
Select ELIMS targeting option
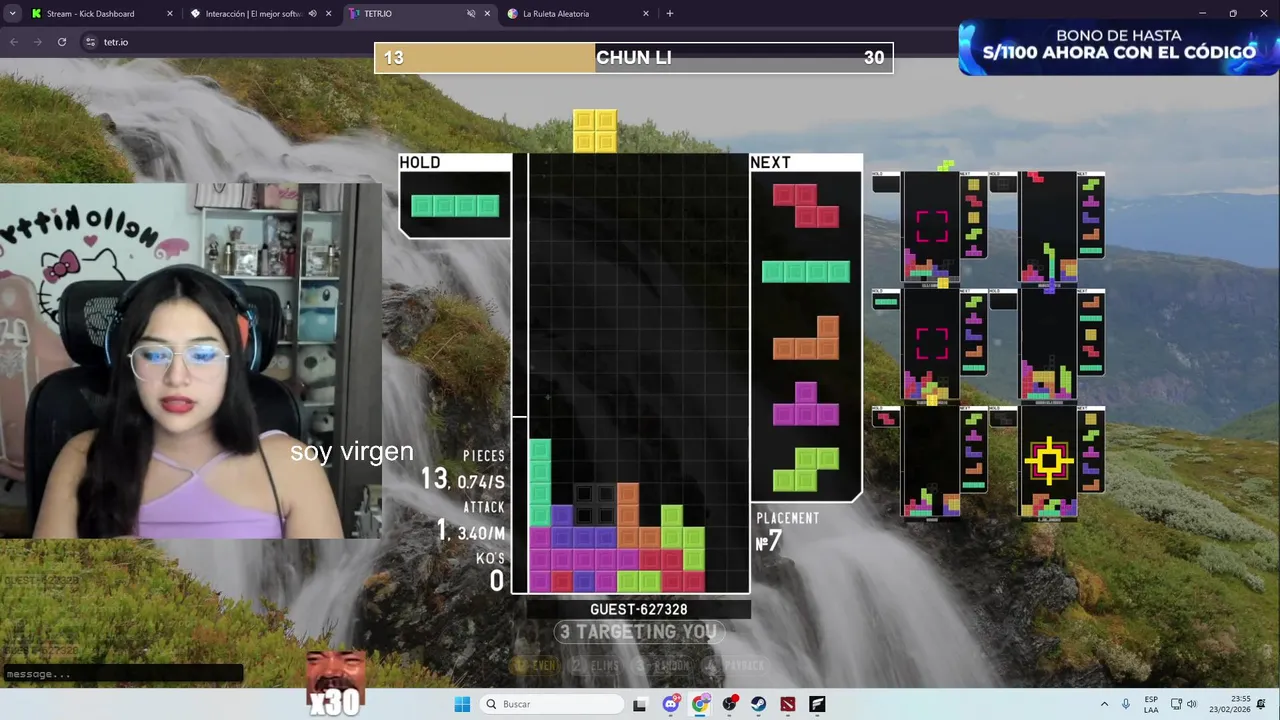point(595,665)
